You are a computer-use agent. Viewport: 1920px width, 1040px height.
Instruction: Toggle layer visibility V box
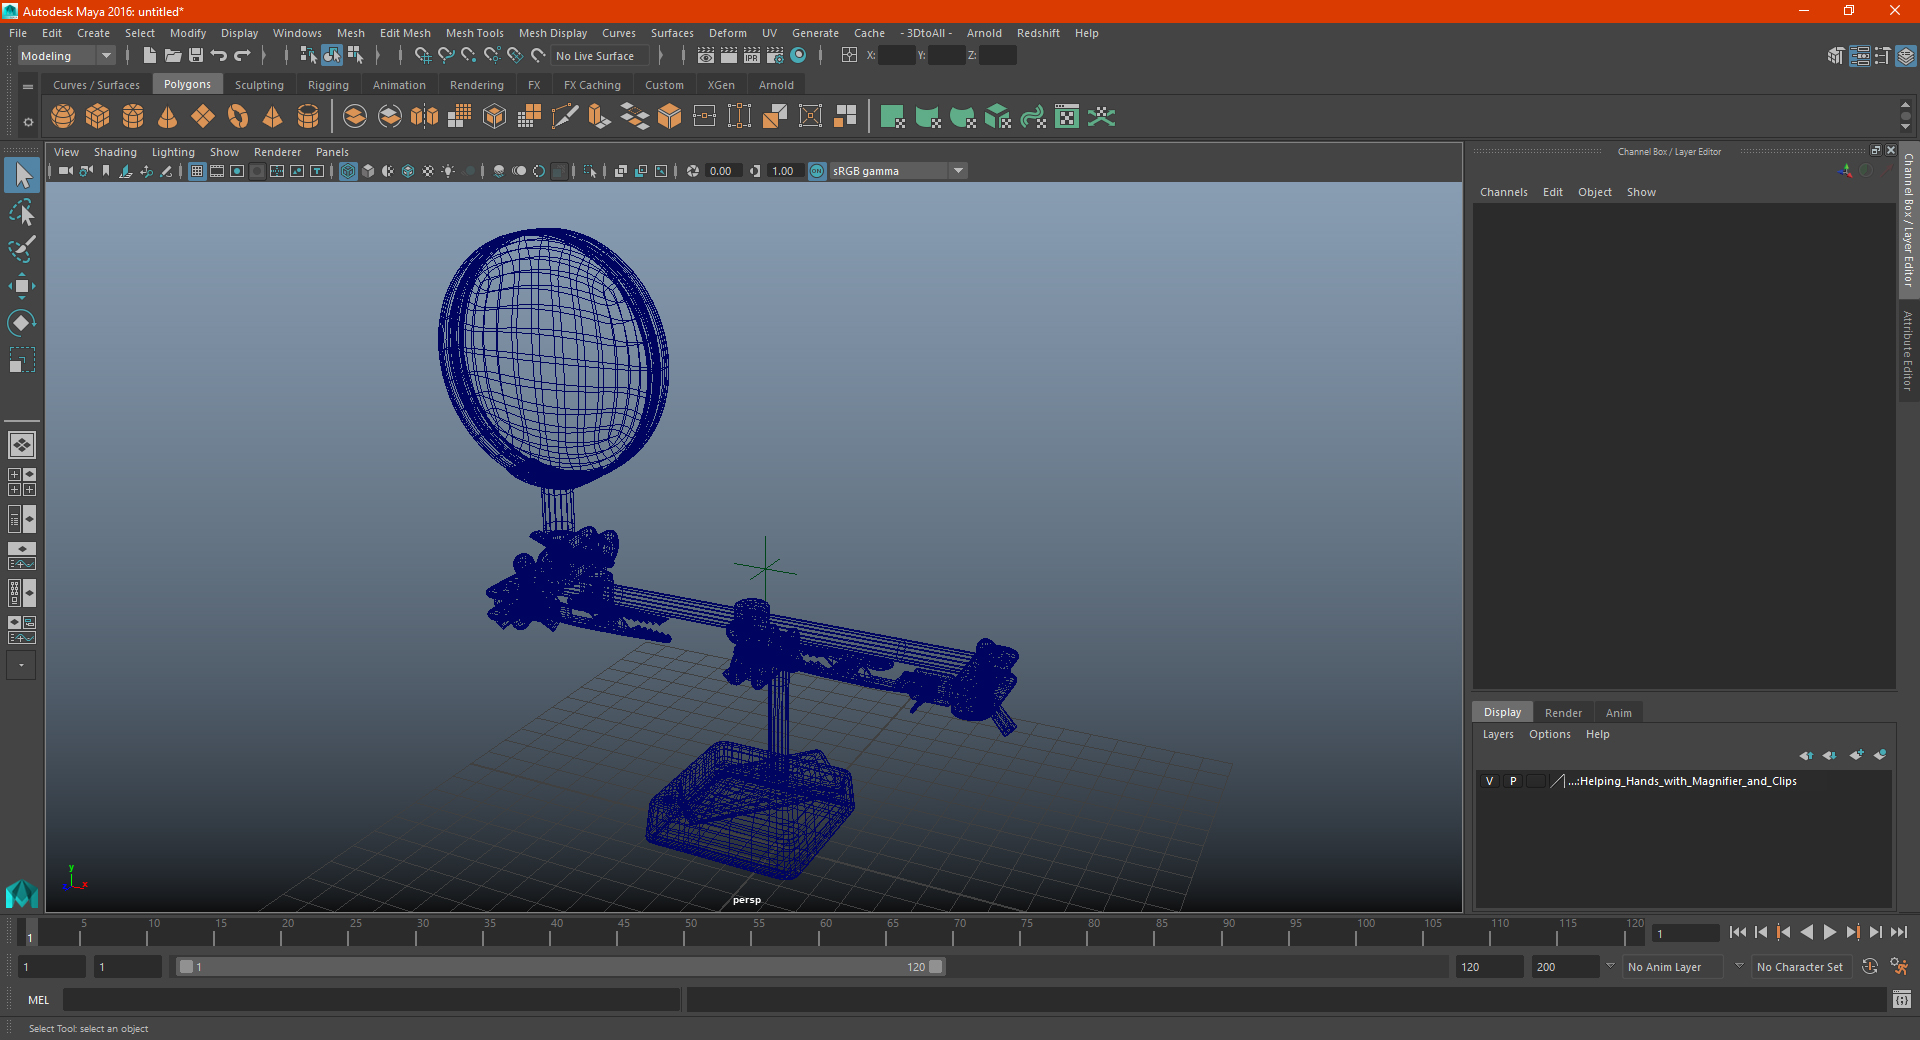pyautogui.click(x=1489, y=781)
